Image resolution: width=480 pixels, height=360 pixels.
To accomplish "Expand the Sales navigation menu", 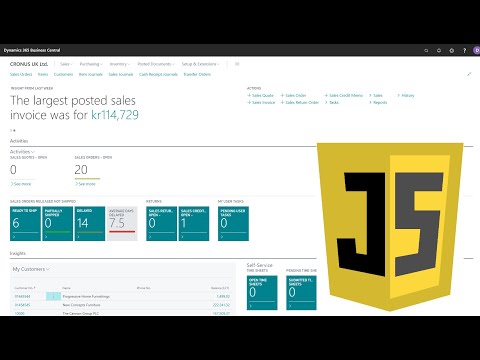I will pos(66,64).
